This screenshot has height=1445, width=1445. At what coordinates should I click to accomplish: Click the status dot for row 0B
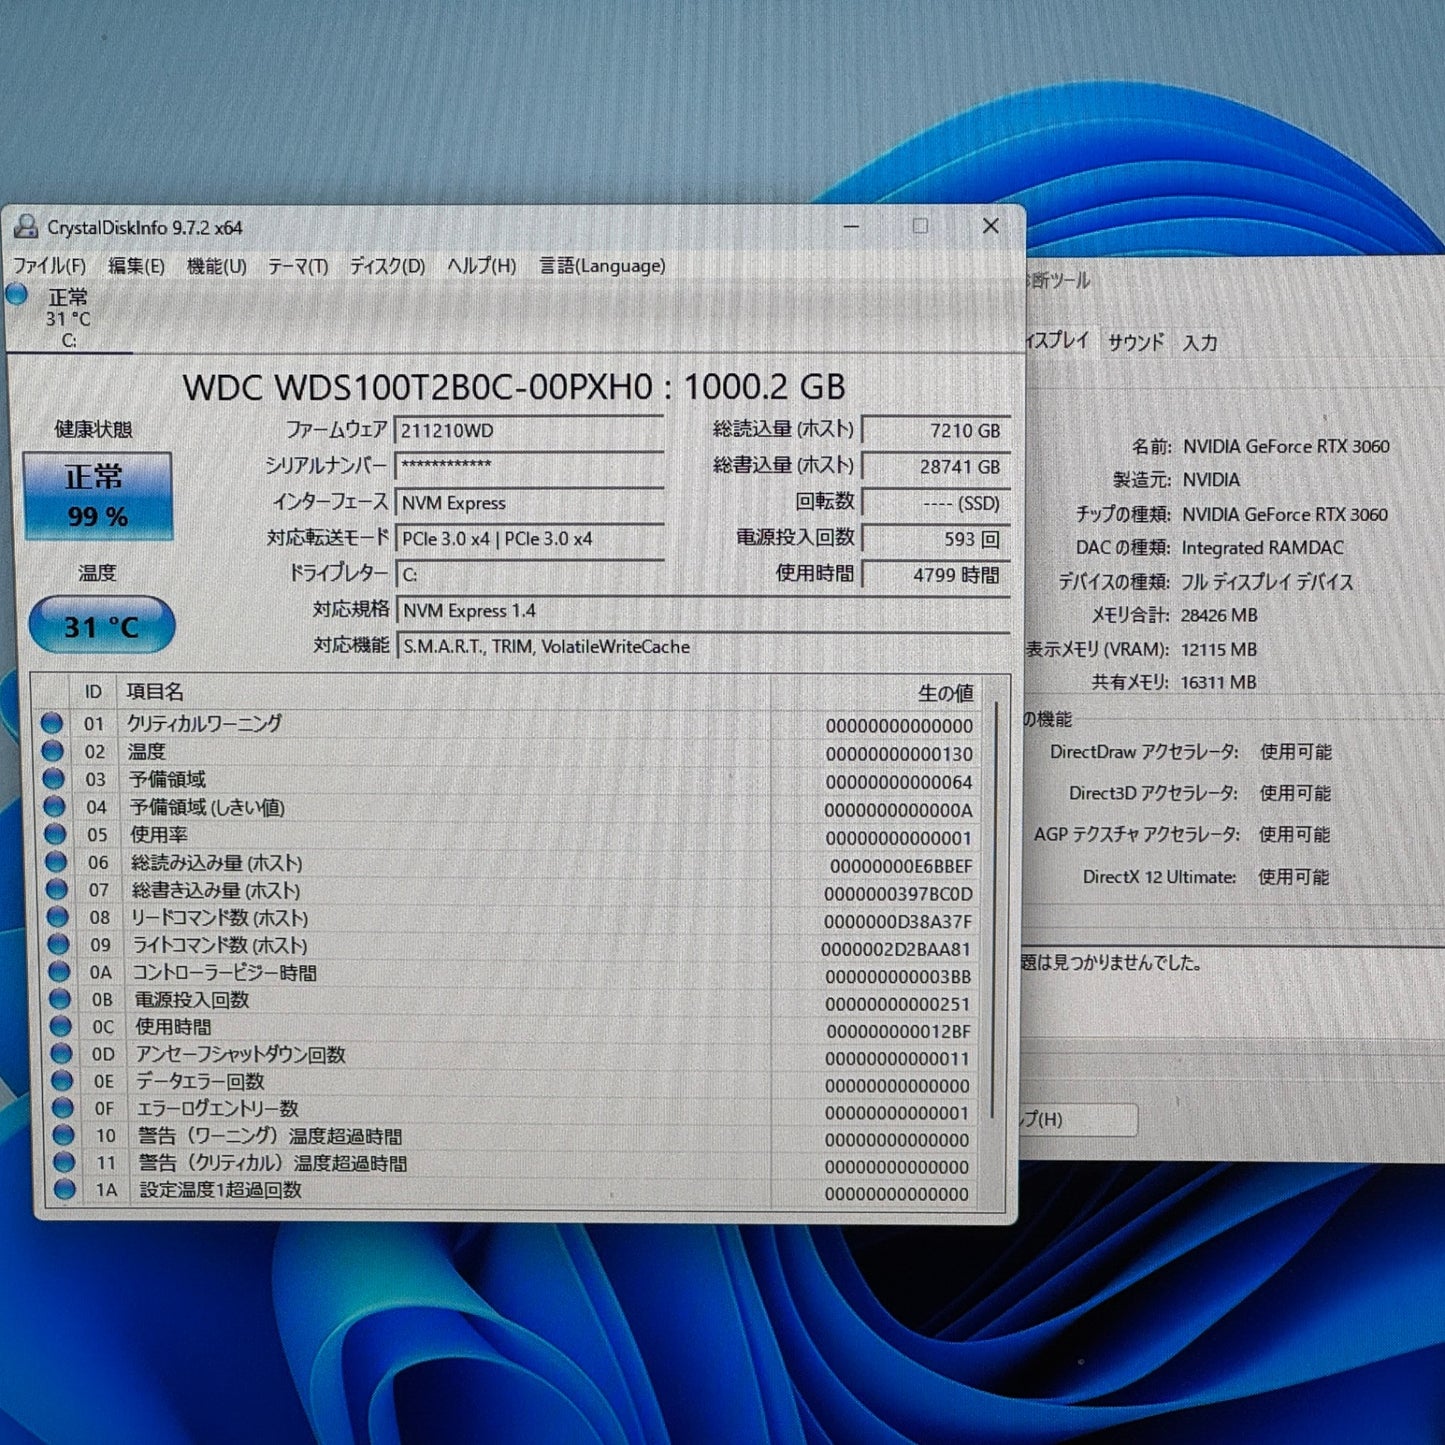coord(60,999)
